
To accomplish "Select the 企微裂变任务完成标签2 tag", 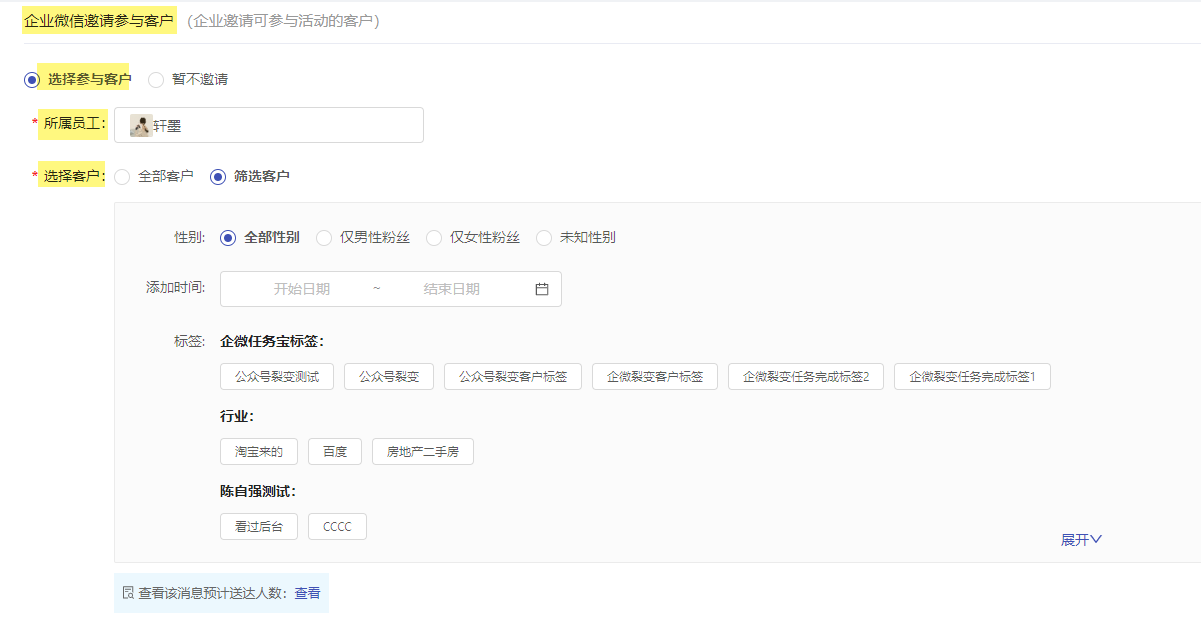I will coord(806,377).
